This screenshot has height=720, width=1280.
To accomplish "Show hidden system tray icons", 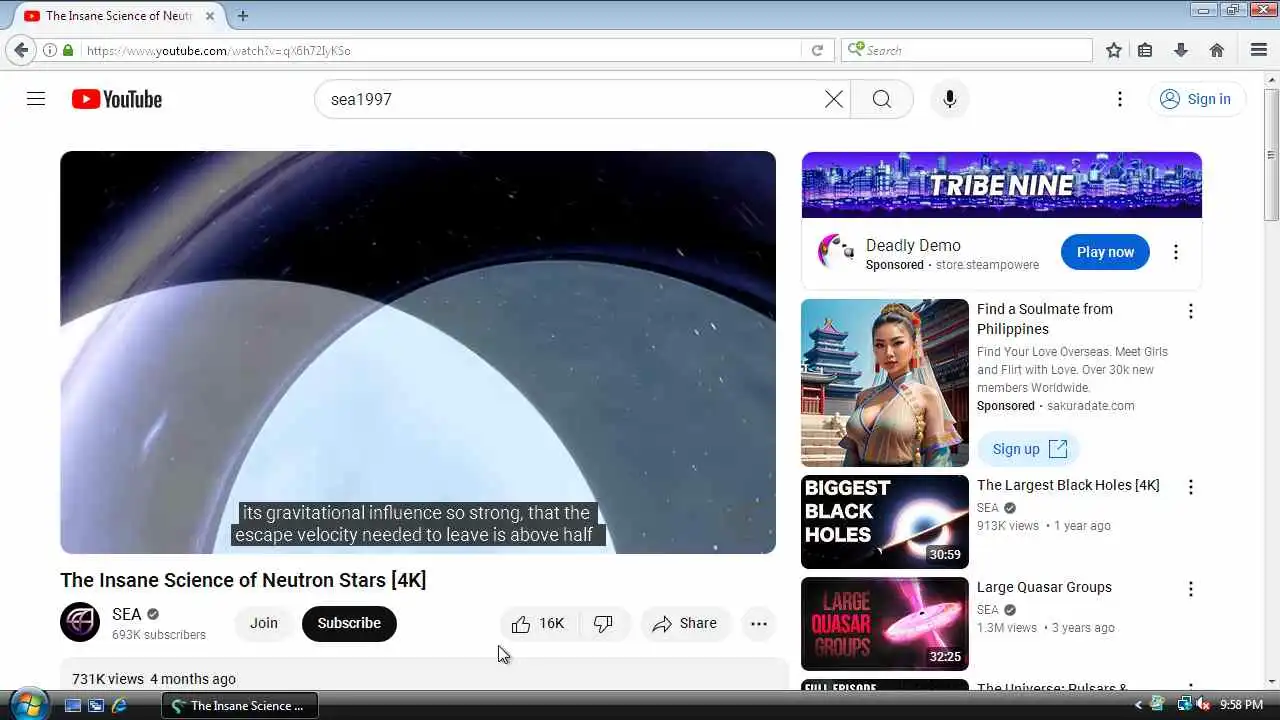I will point(1138,705).
